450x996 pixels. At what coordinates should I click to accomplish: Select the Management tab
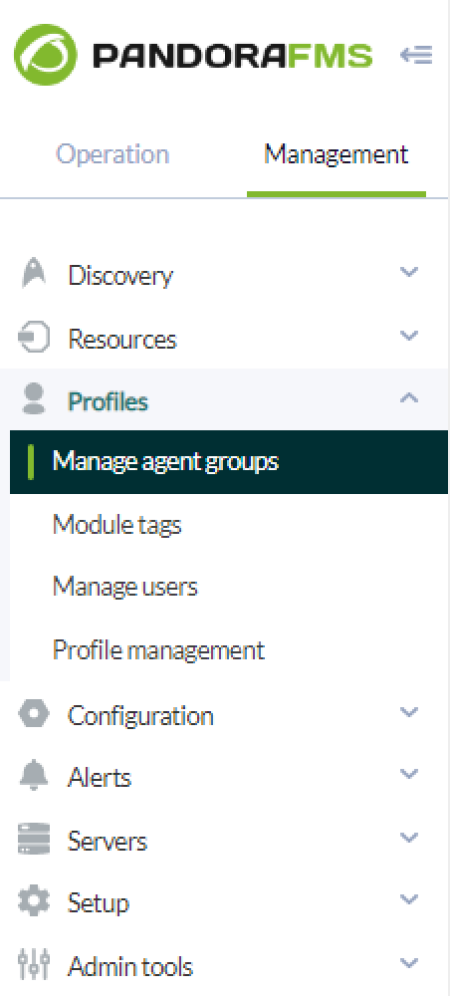click(x=336, y=154)
